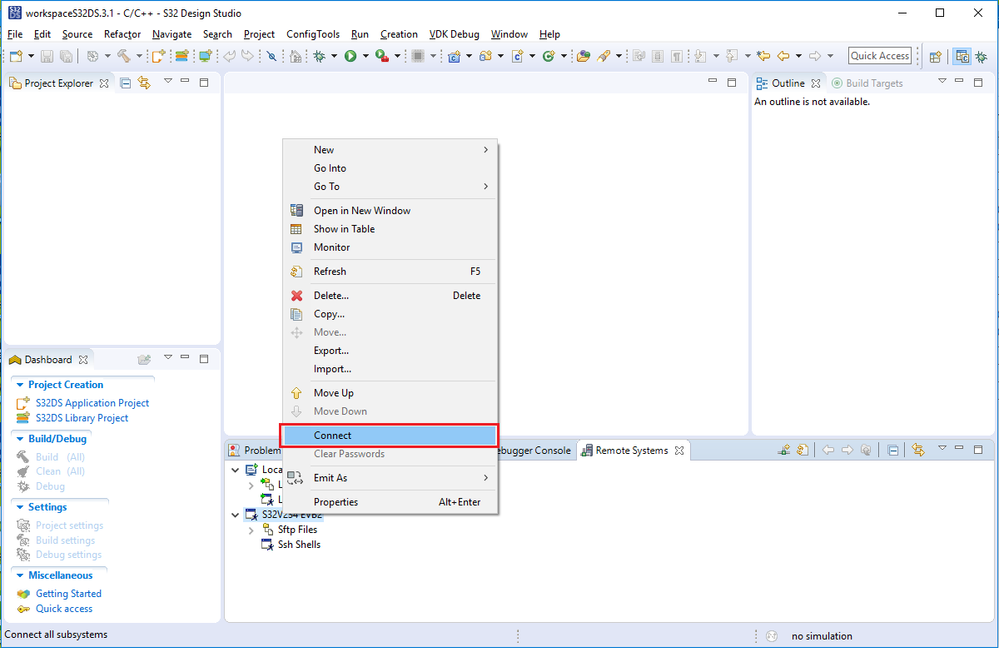Open the Getting Started link
The image size is (999, 648).
coord(68,594)
